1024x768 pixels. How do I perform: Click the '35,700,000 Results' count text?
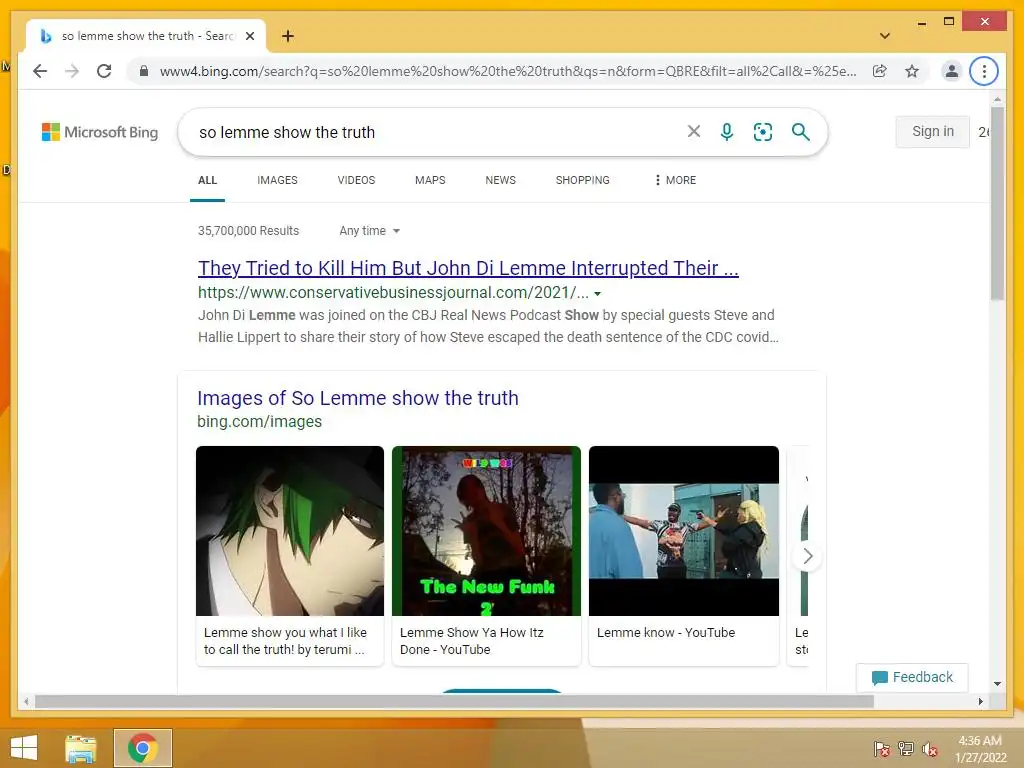tap(248, 231)
